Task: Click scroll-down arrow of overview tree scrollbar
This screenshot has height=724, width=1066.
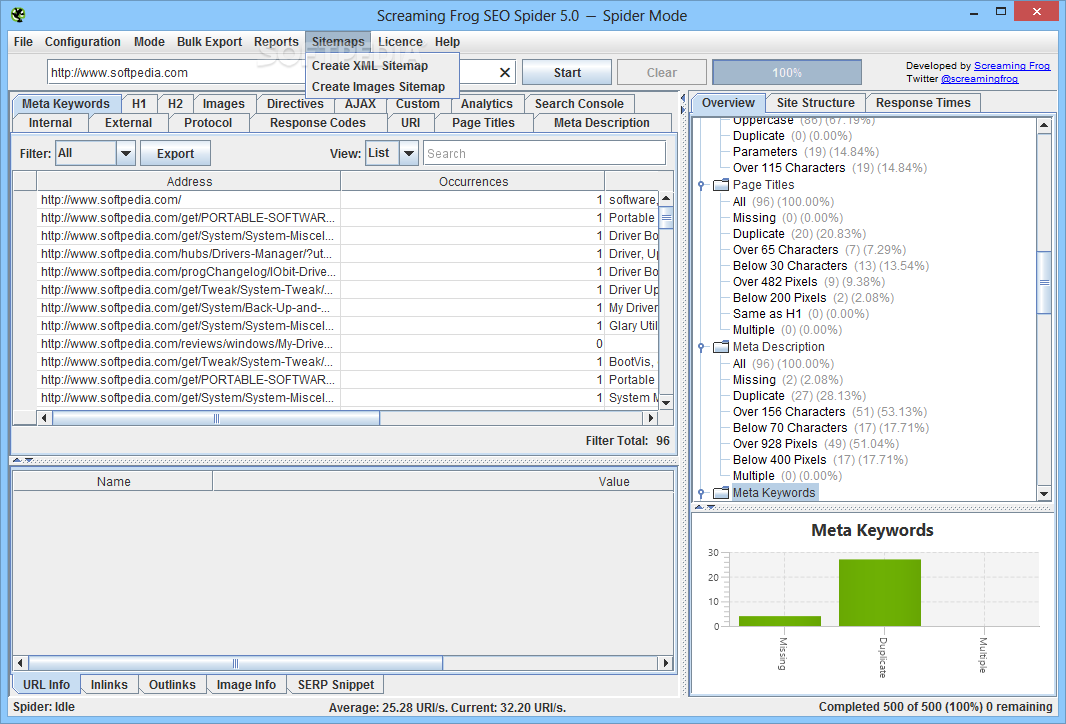Action: click(x=1044, y=494)
